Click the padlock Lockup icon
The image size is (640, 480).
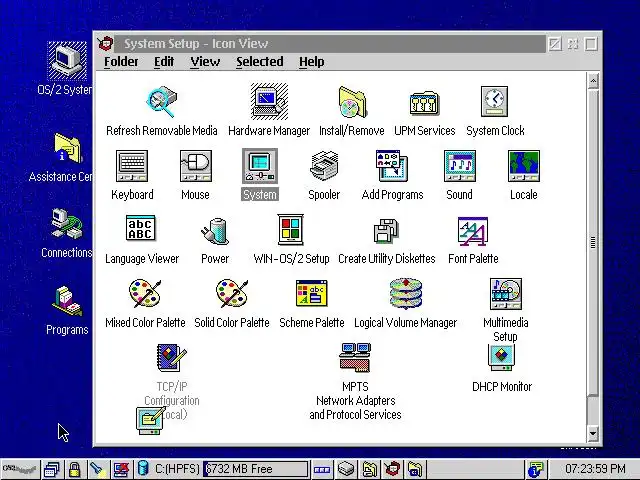coord(74,469)
